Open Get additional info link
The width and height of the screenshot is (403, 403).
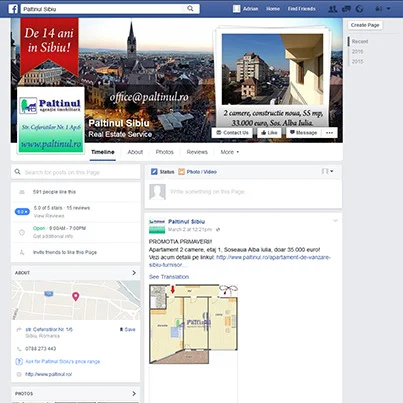coord(53,236)
